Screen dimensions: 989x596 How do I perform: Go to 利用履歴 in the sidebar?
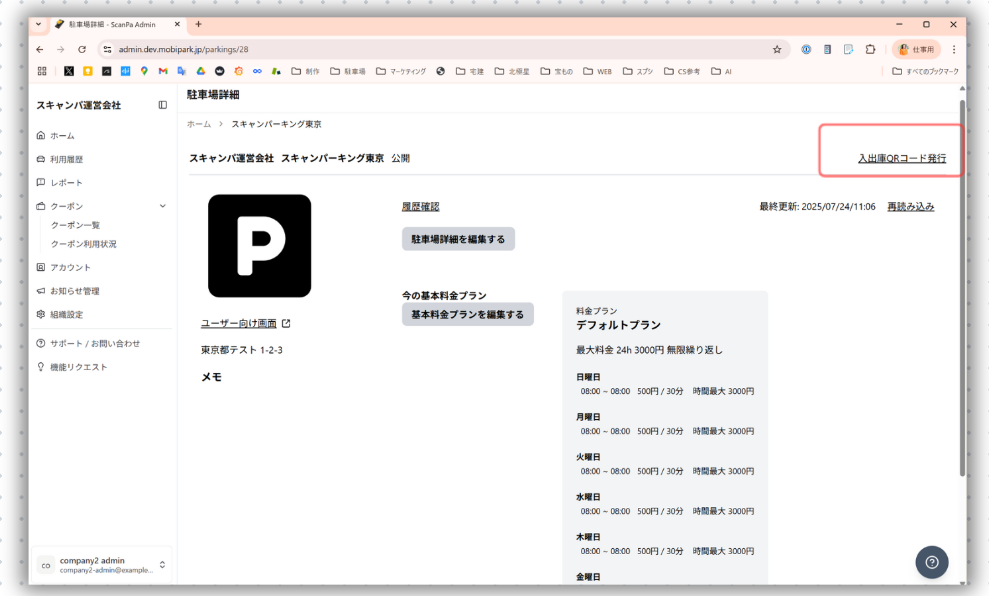coord(66,159)
